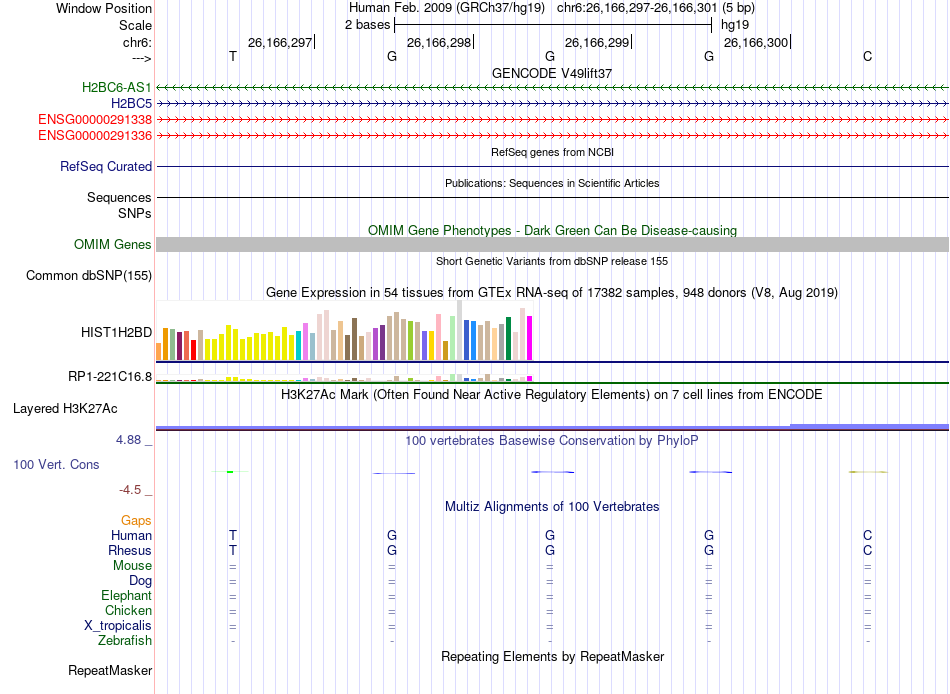Click the Zebrafish alignment row label
The width and height of the screenshot is (950, 694).
click(125, 640)
